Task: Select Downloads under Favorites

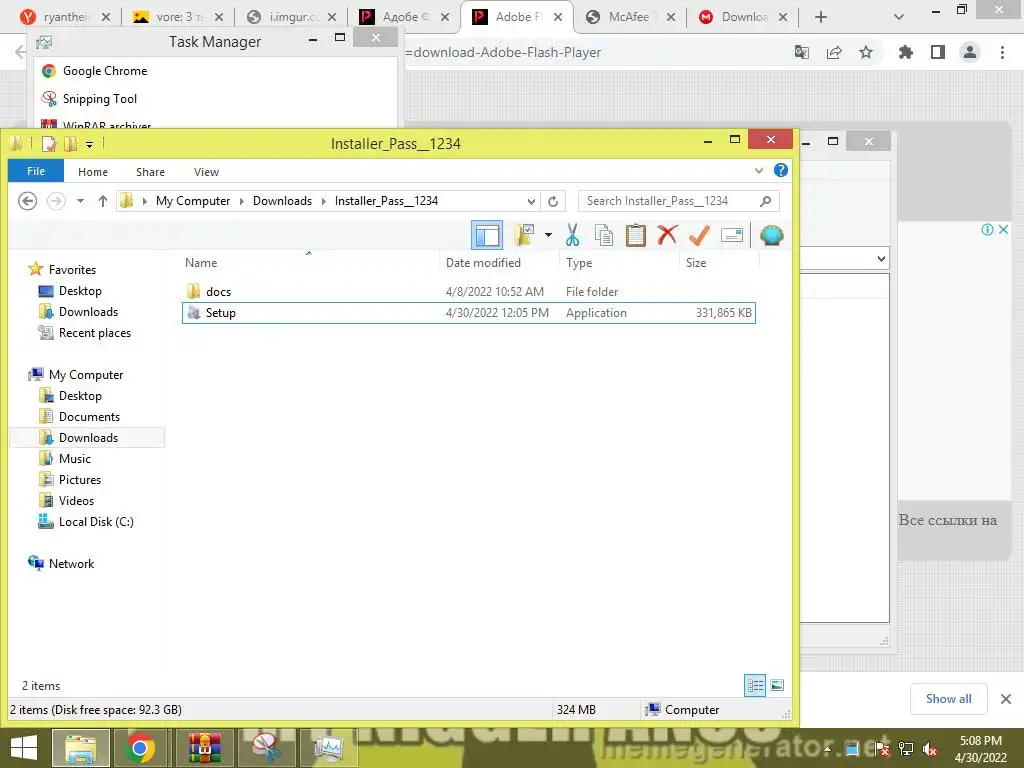Action: pos(88,312)
